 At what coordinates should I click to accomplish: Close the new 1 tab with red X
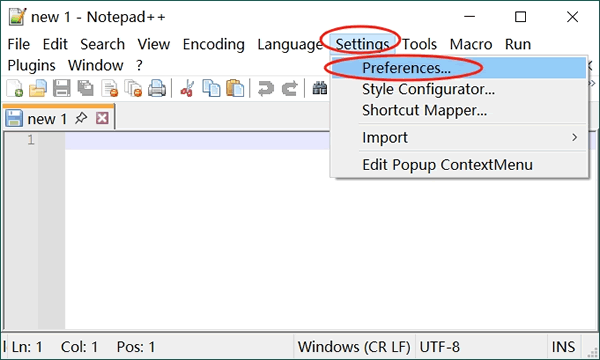(x=102, y=118)
